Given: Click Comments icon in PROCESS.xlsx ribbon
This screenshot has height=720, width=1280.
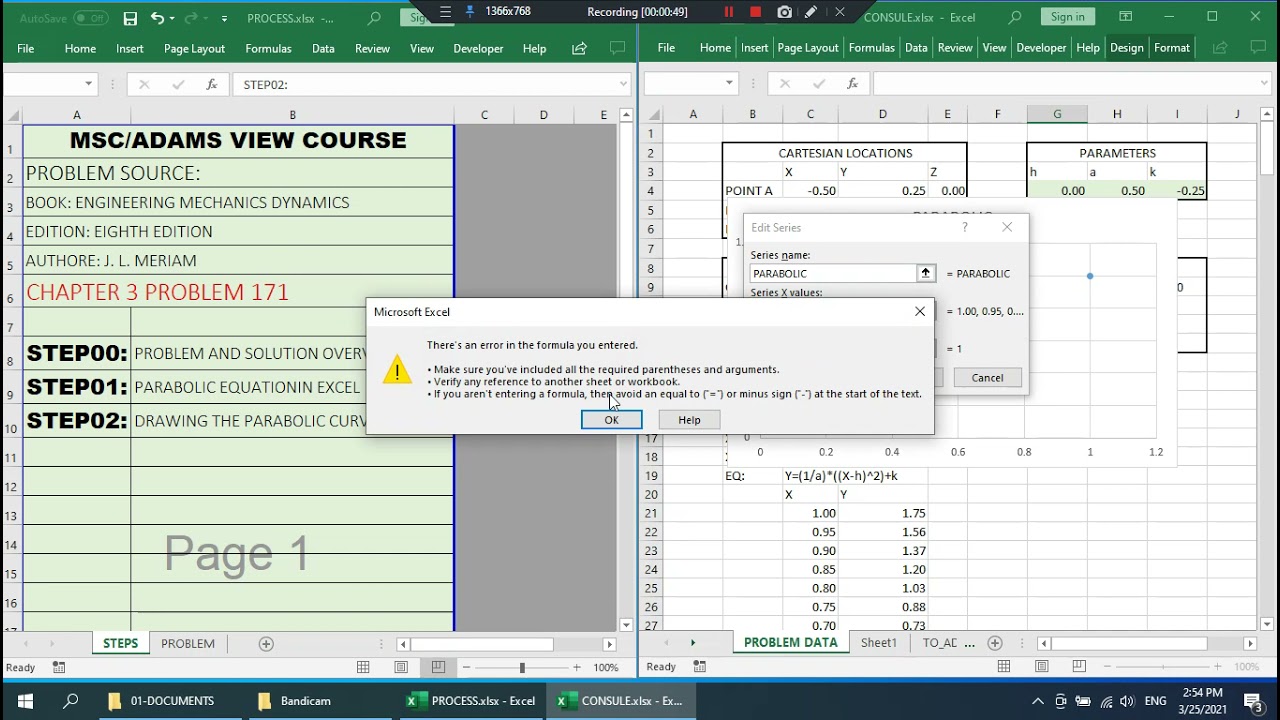Looking at the screenshot, I should [617, 48].
